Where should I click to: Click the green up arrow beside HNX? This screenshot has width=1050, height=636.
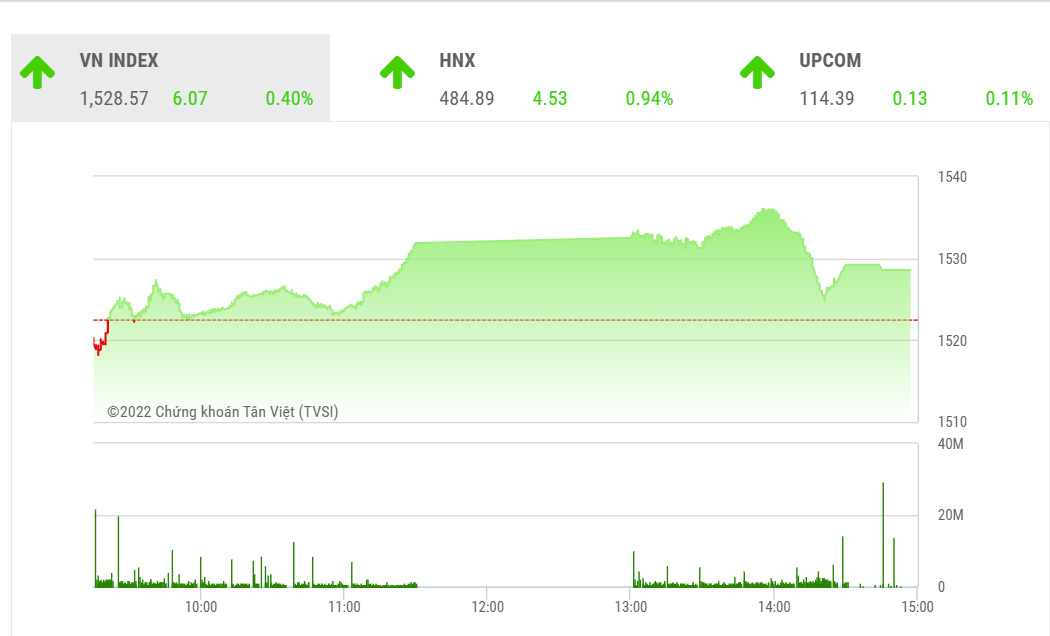(x=397, y=71)
